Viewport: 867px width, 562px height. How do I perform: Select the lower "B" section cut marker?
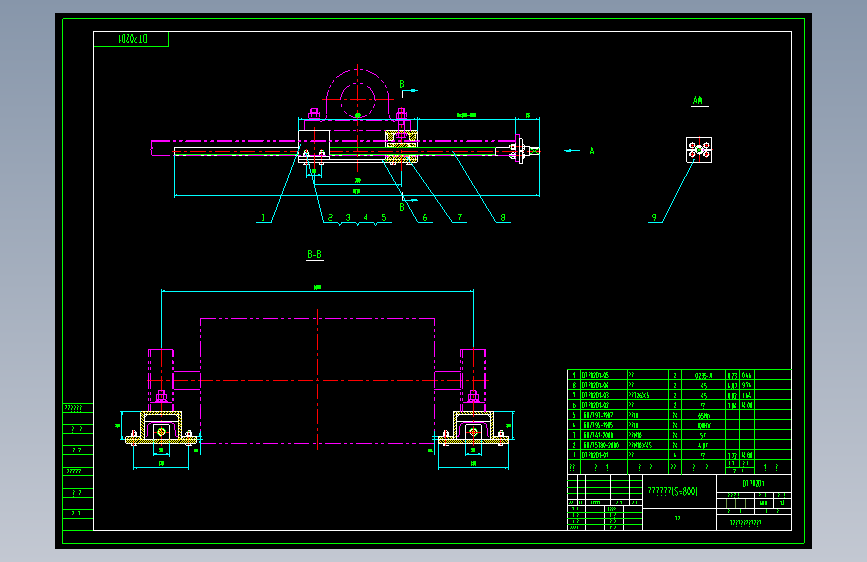403,207
